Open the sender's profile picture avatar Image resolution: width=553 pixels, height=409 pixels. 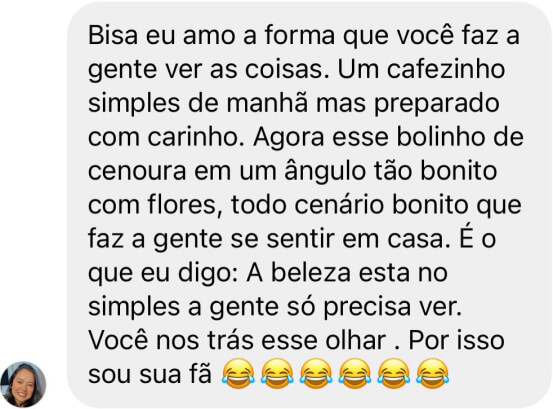pyautogui.click(x=23, y=384)
